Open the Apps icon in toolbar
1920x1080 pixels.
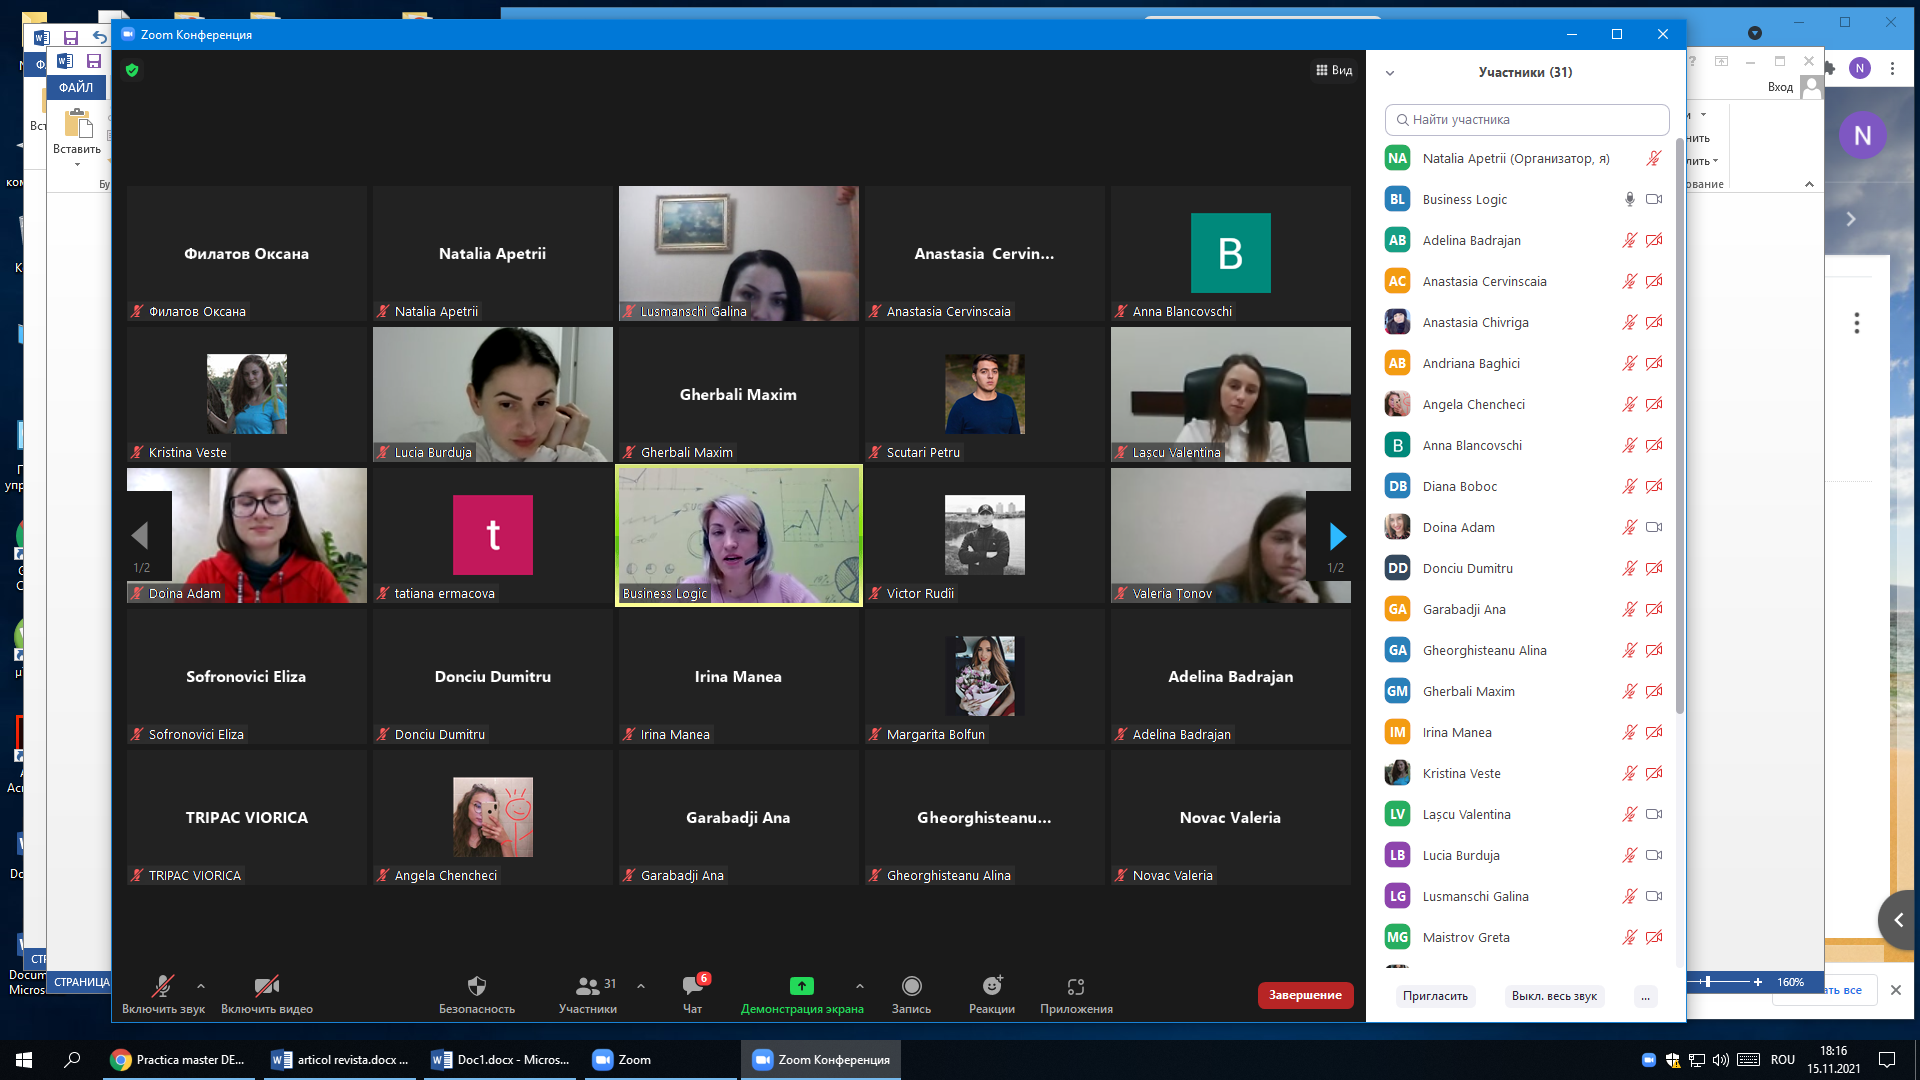(1076, 987)
